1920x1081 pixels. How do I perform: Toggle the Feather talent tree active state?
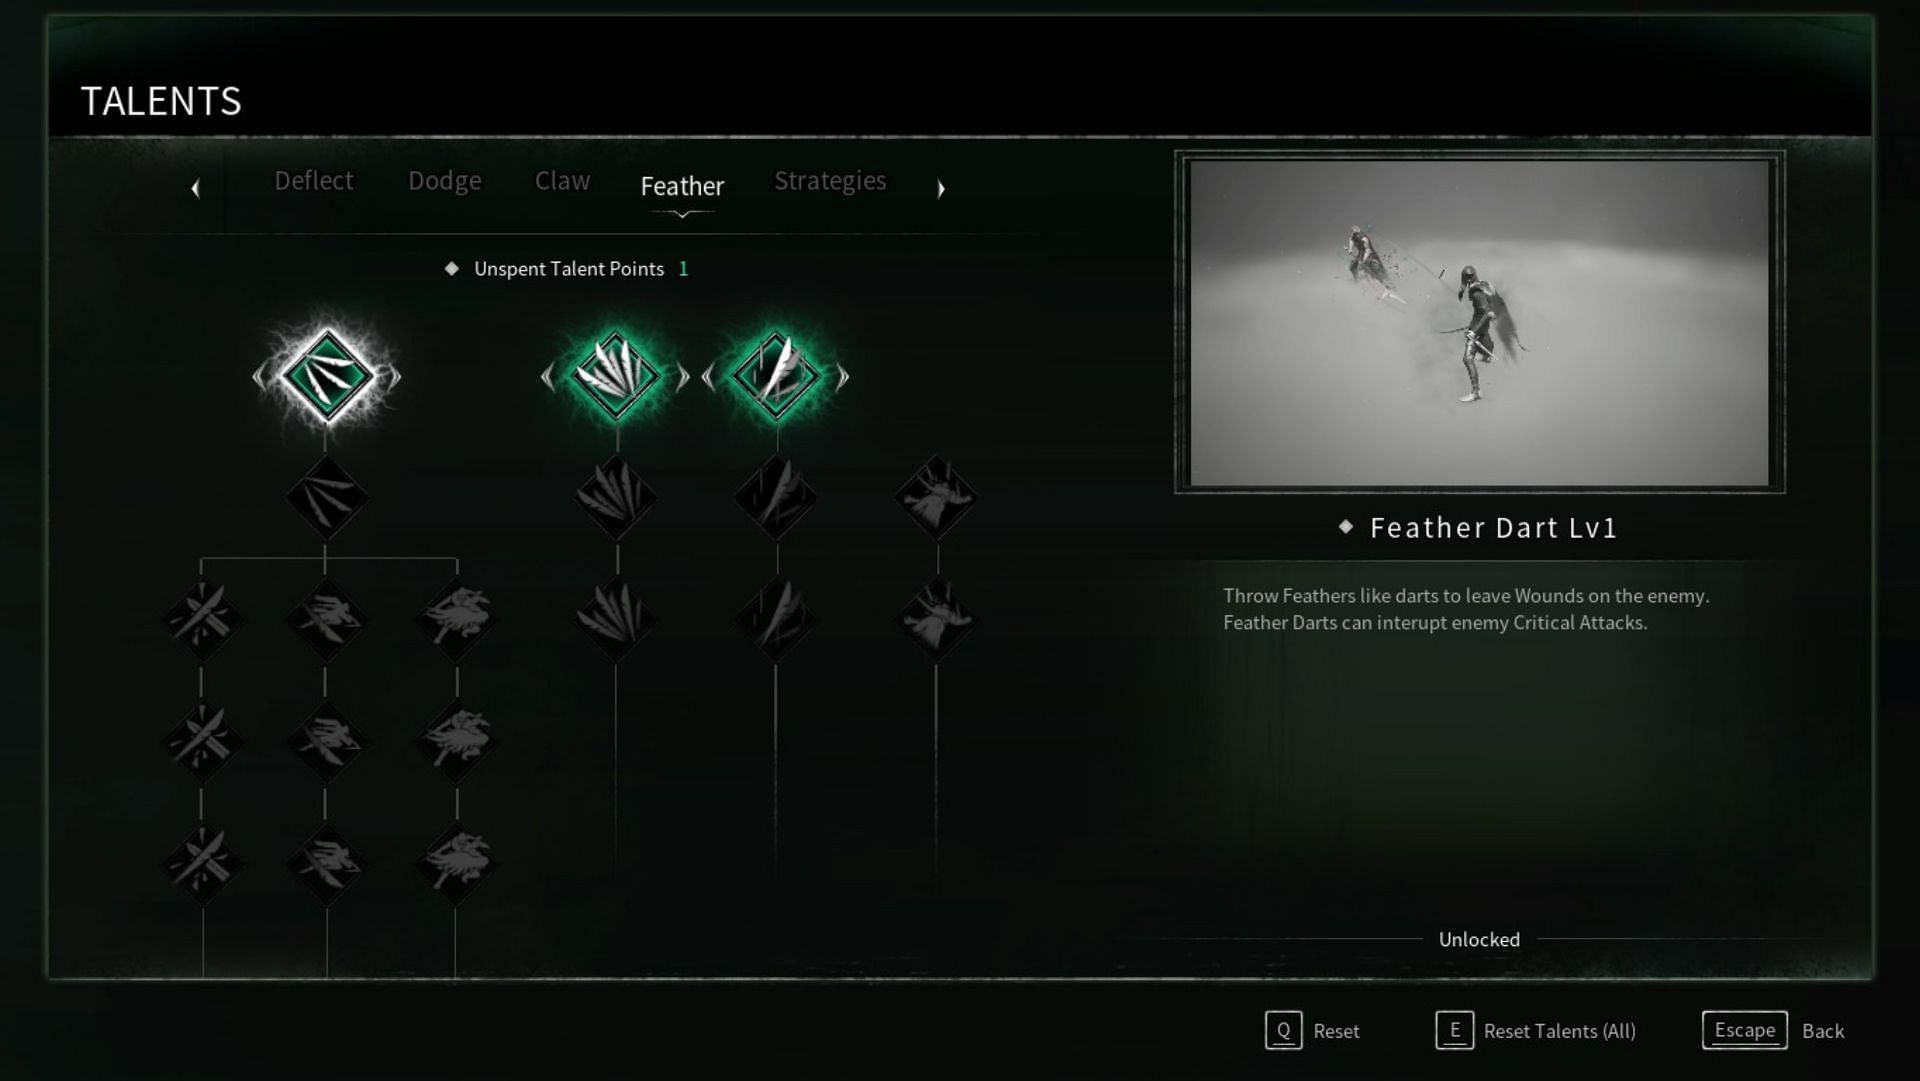click(682, 185)
